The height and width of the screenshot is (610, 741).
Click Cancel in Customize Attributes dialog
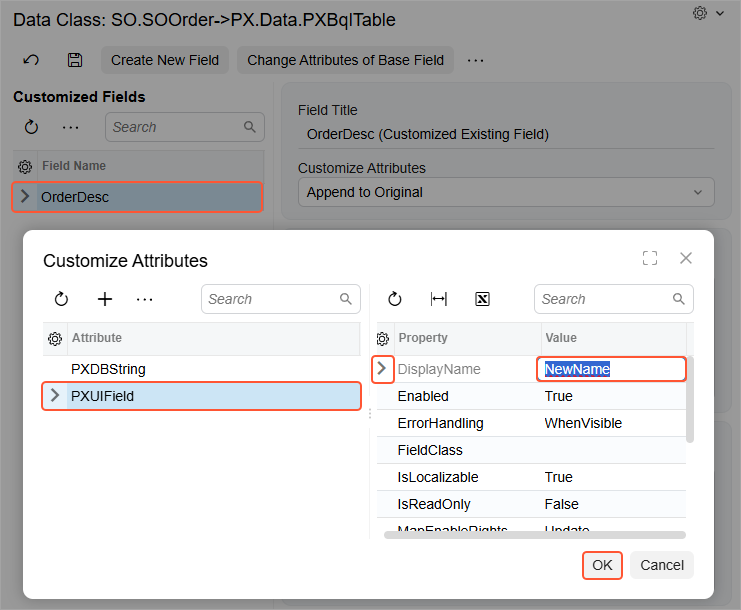pyautogui.click(x=662, y=565)
